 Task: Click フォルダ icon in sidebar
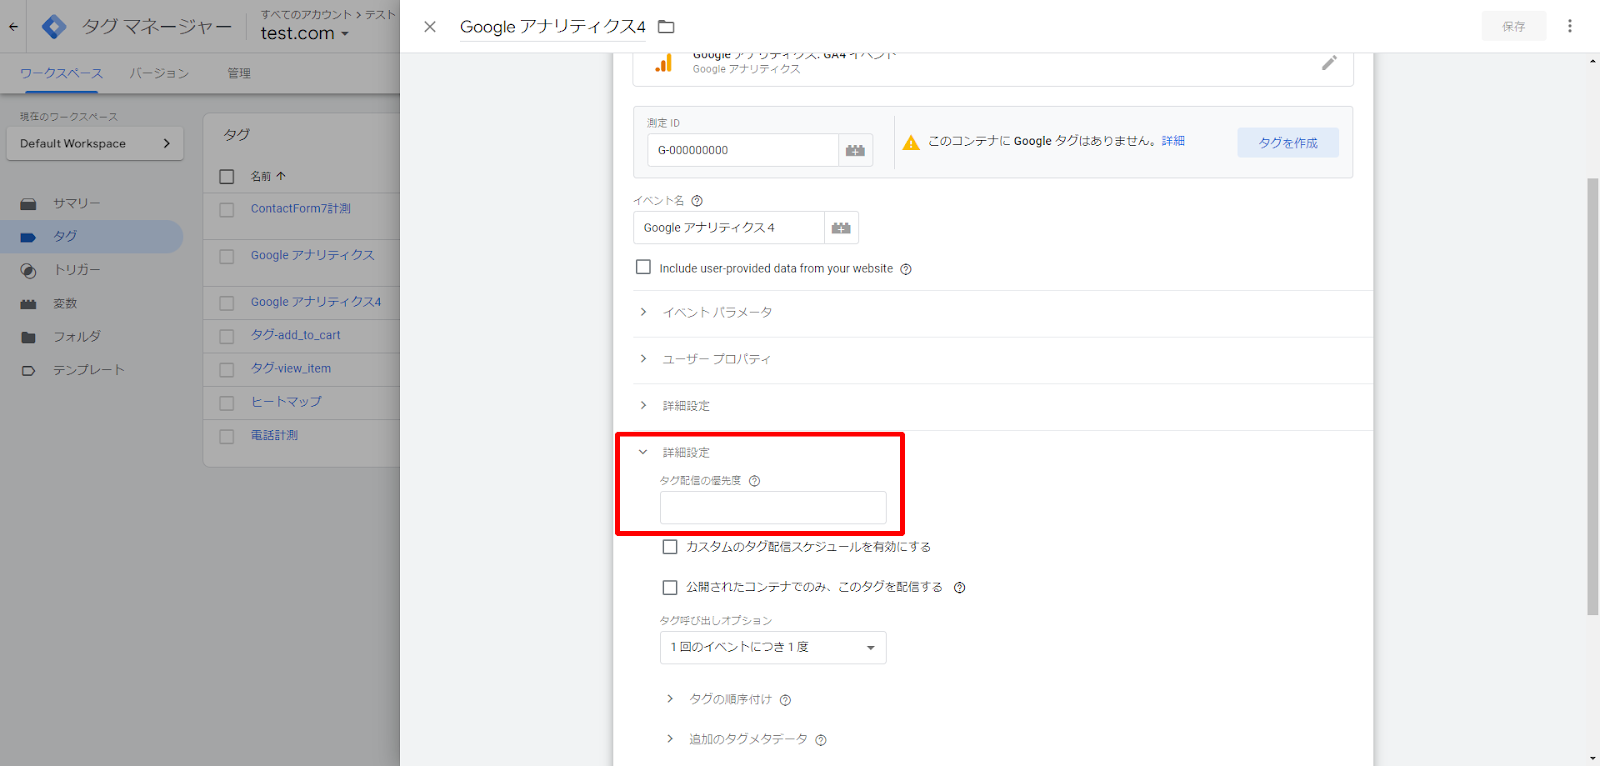pos(28,338)
